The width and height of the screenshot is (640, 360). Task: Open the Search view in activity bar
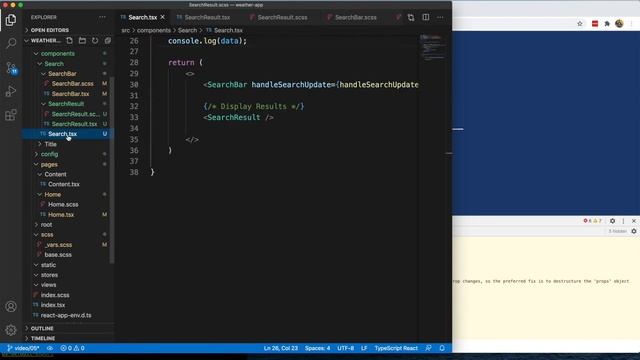(11, 43)
